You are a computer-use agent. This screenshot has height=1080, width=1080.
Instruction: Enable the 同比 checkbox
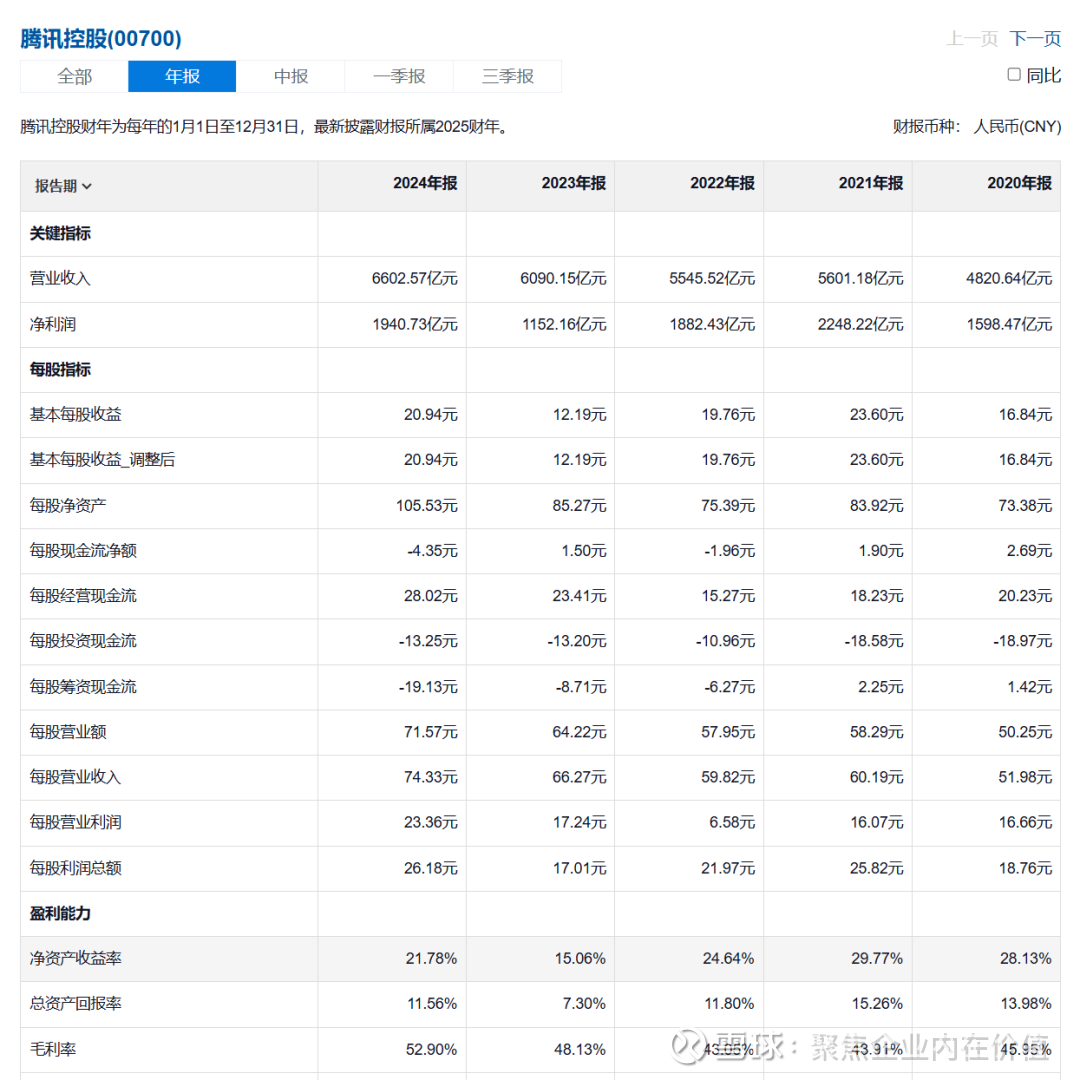pos(1014,74)
